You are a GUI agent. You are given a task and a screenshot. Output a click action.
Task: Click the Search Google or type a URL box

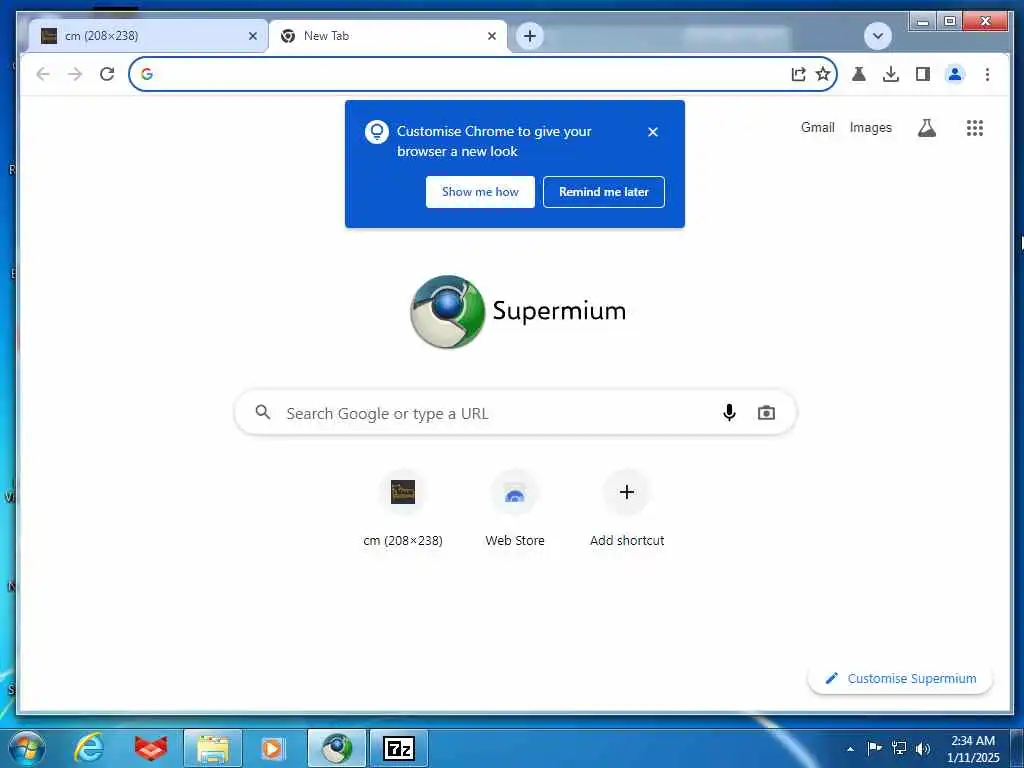515,413
